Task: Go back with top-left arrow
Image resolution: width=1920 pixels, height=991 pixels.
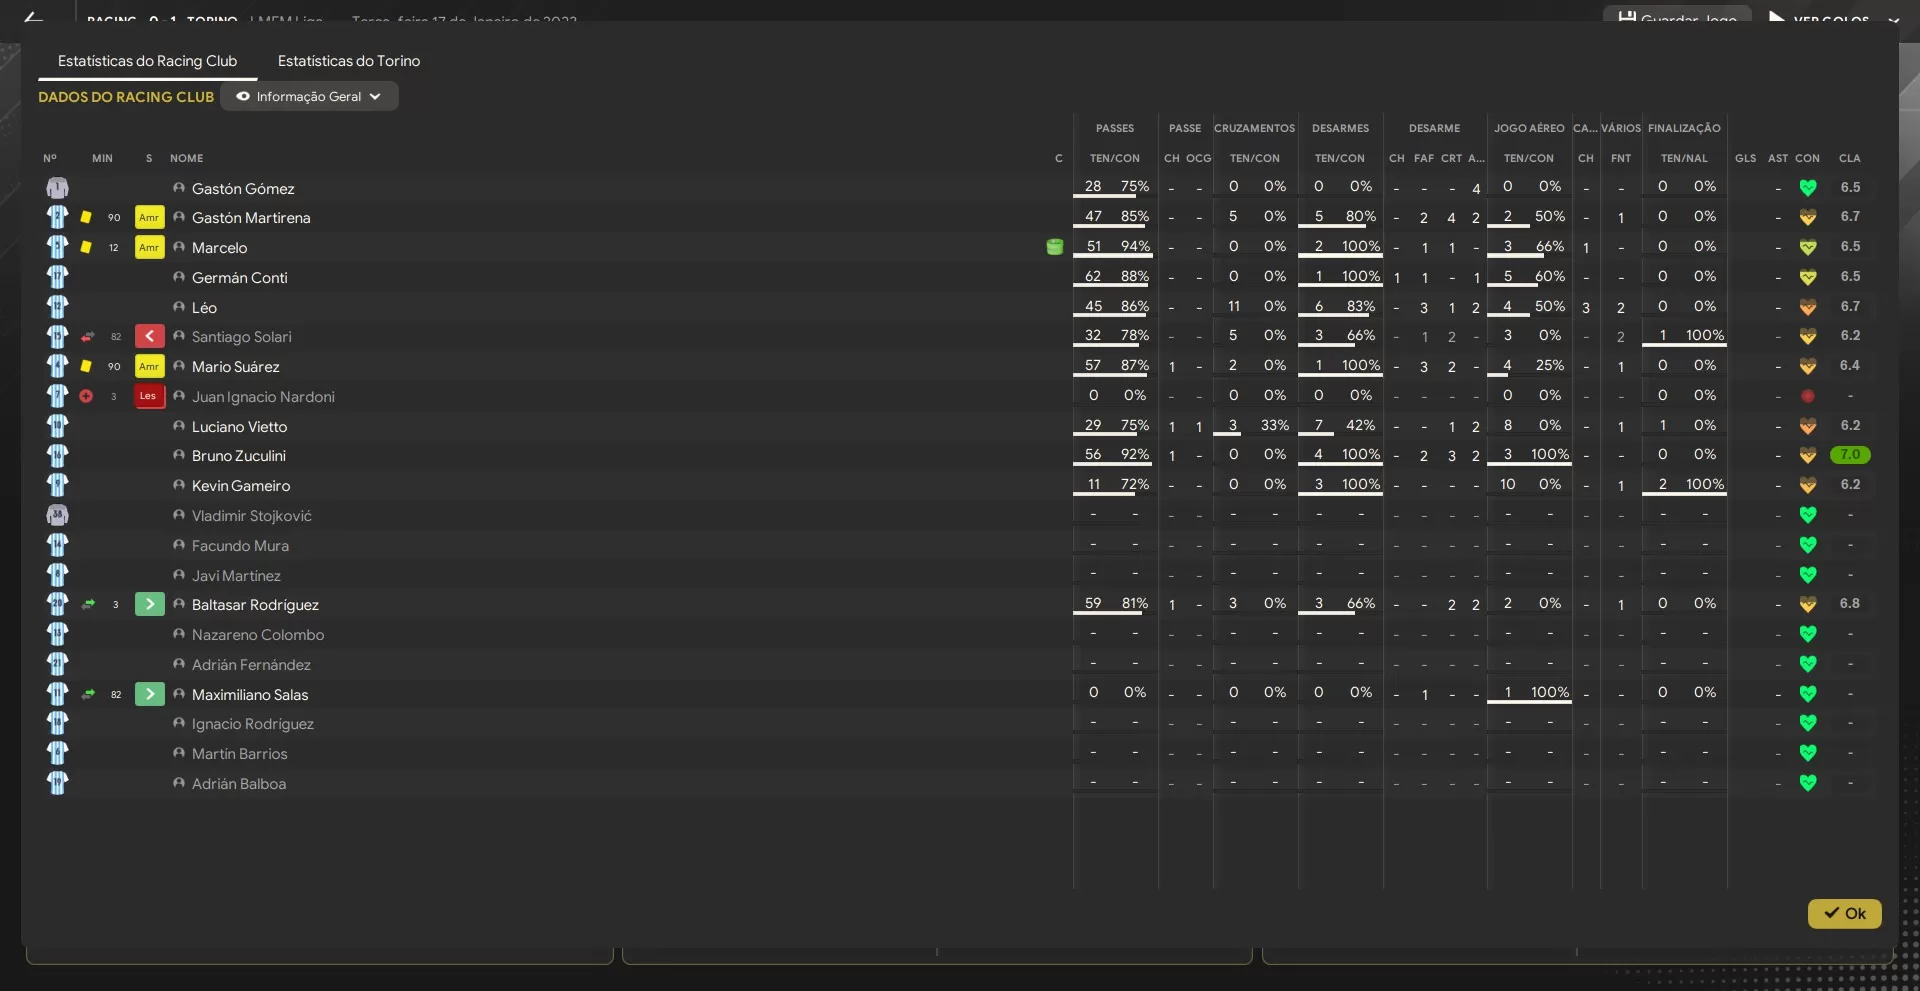Action: click(x=33, y=17)
